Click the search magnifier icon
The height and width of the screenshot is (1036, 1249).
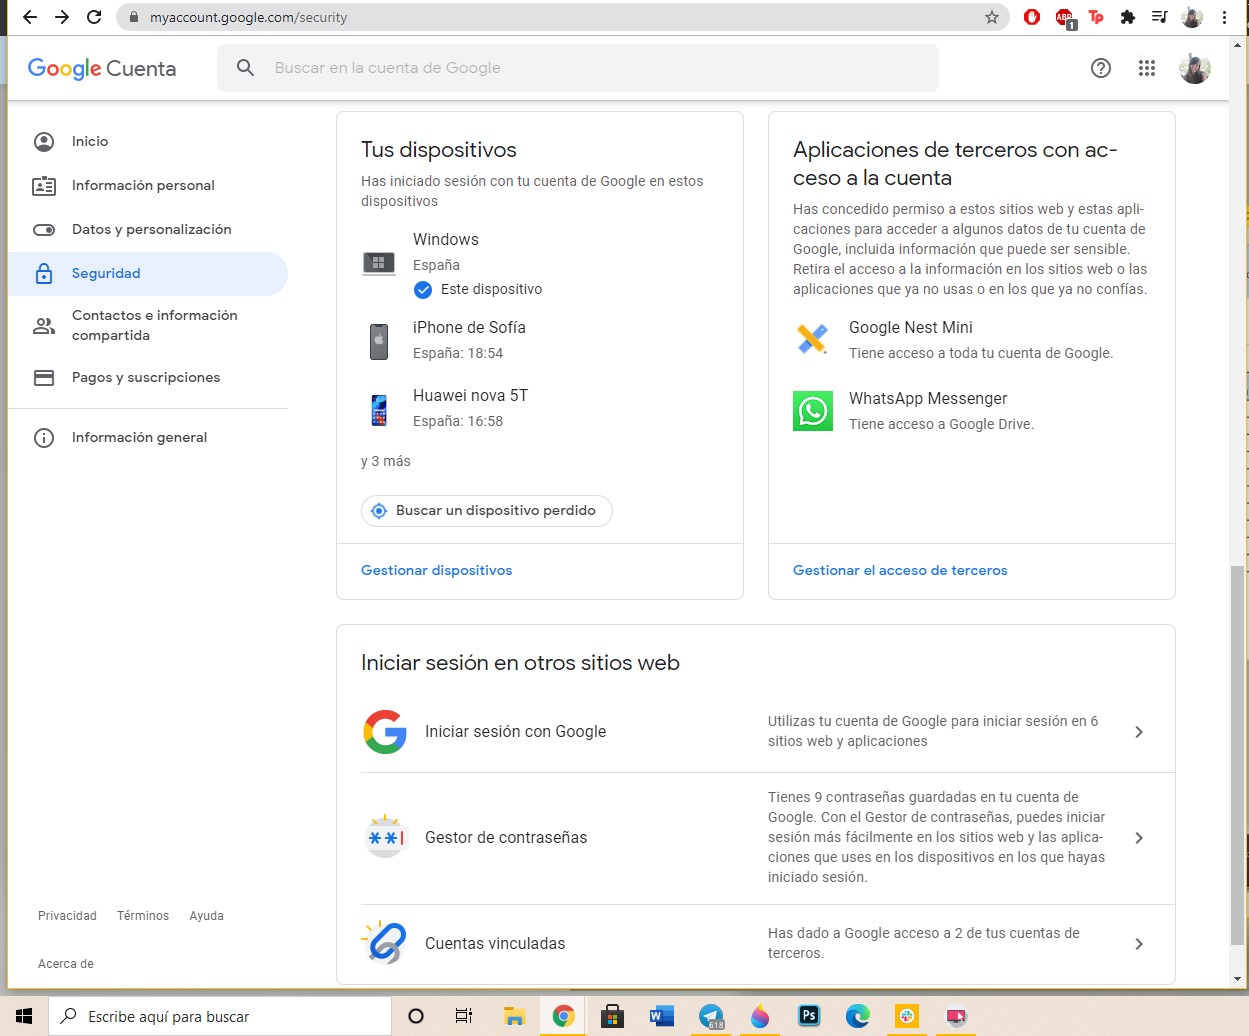click(x=245, y=68)
